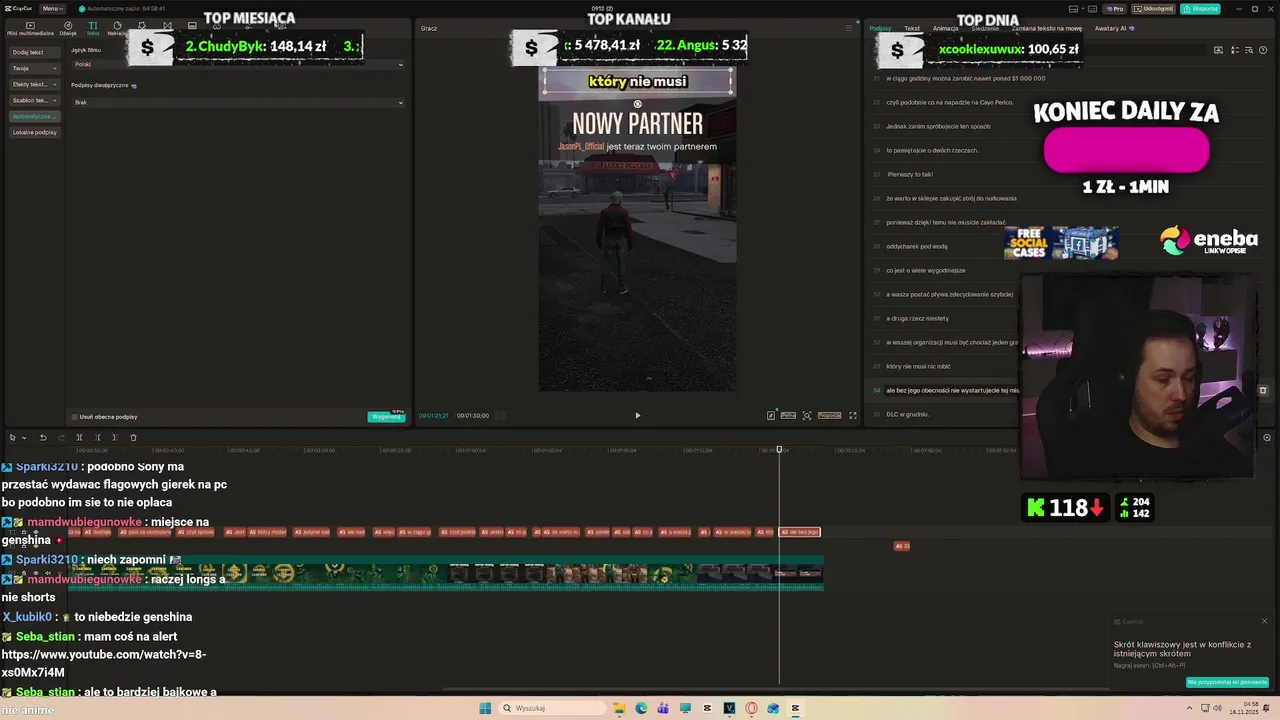The height and width of the screenshot is (720, 1280).
Task: Open the player panel menu icon
Action: click(848, 28)
